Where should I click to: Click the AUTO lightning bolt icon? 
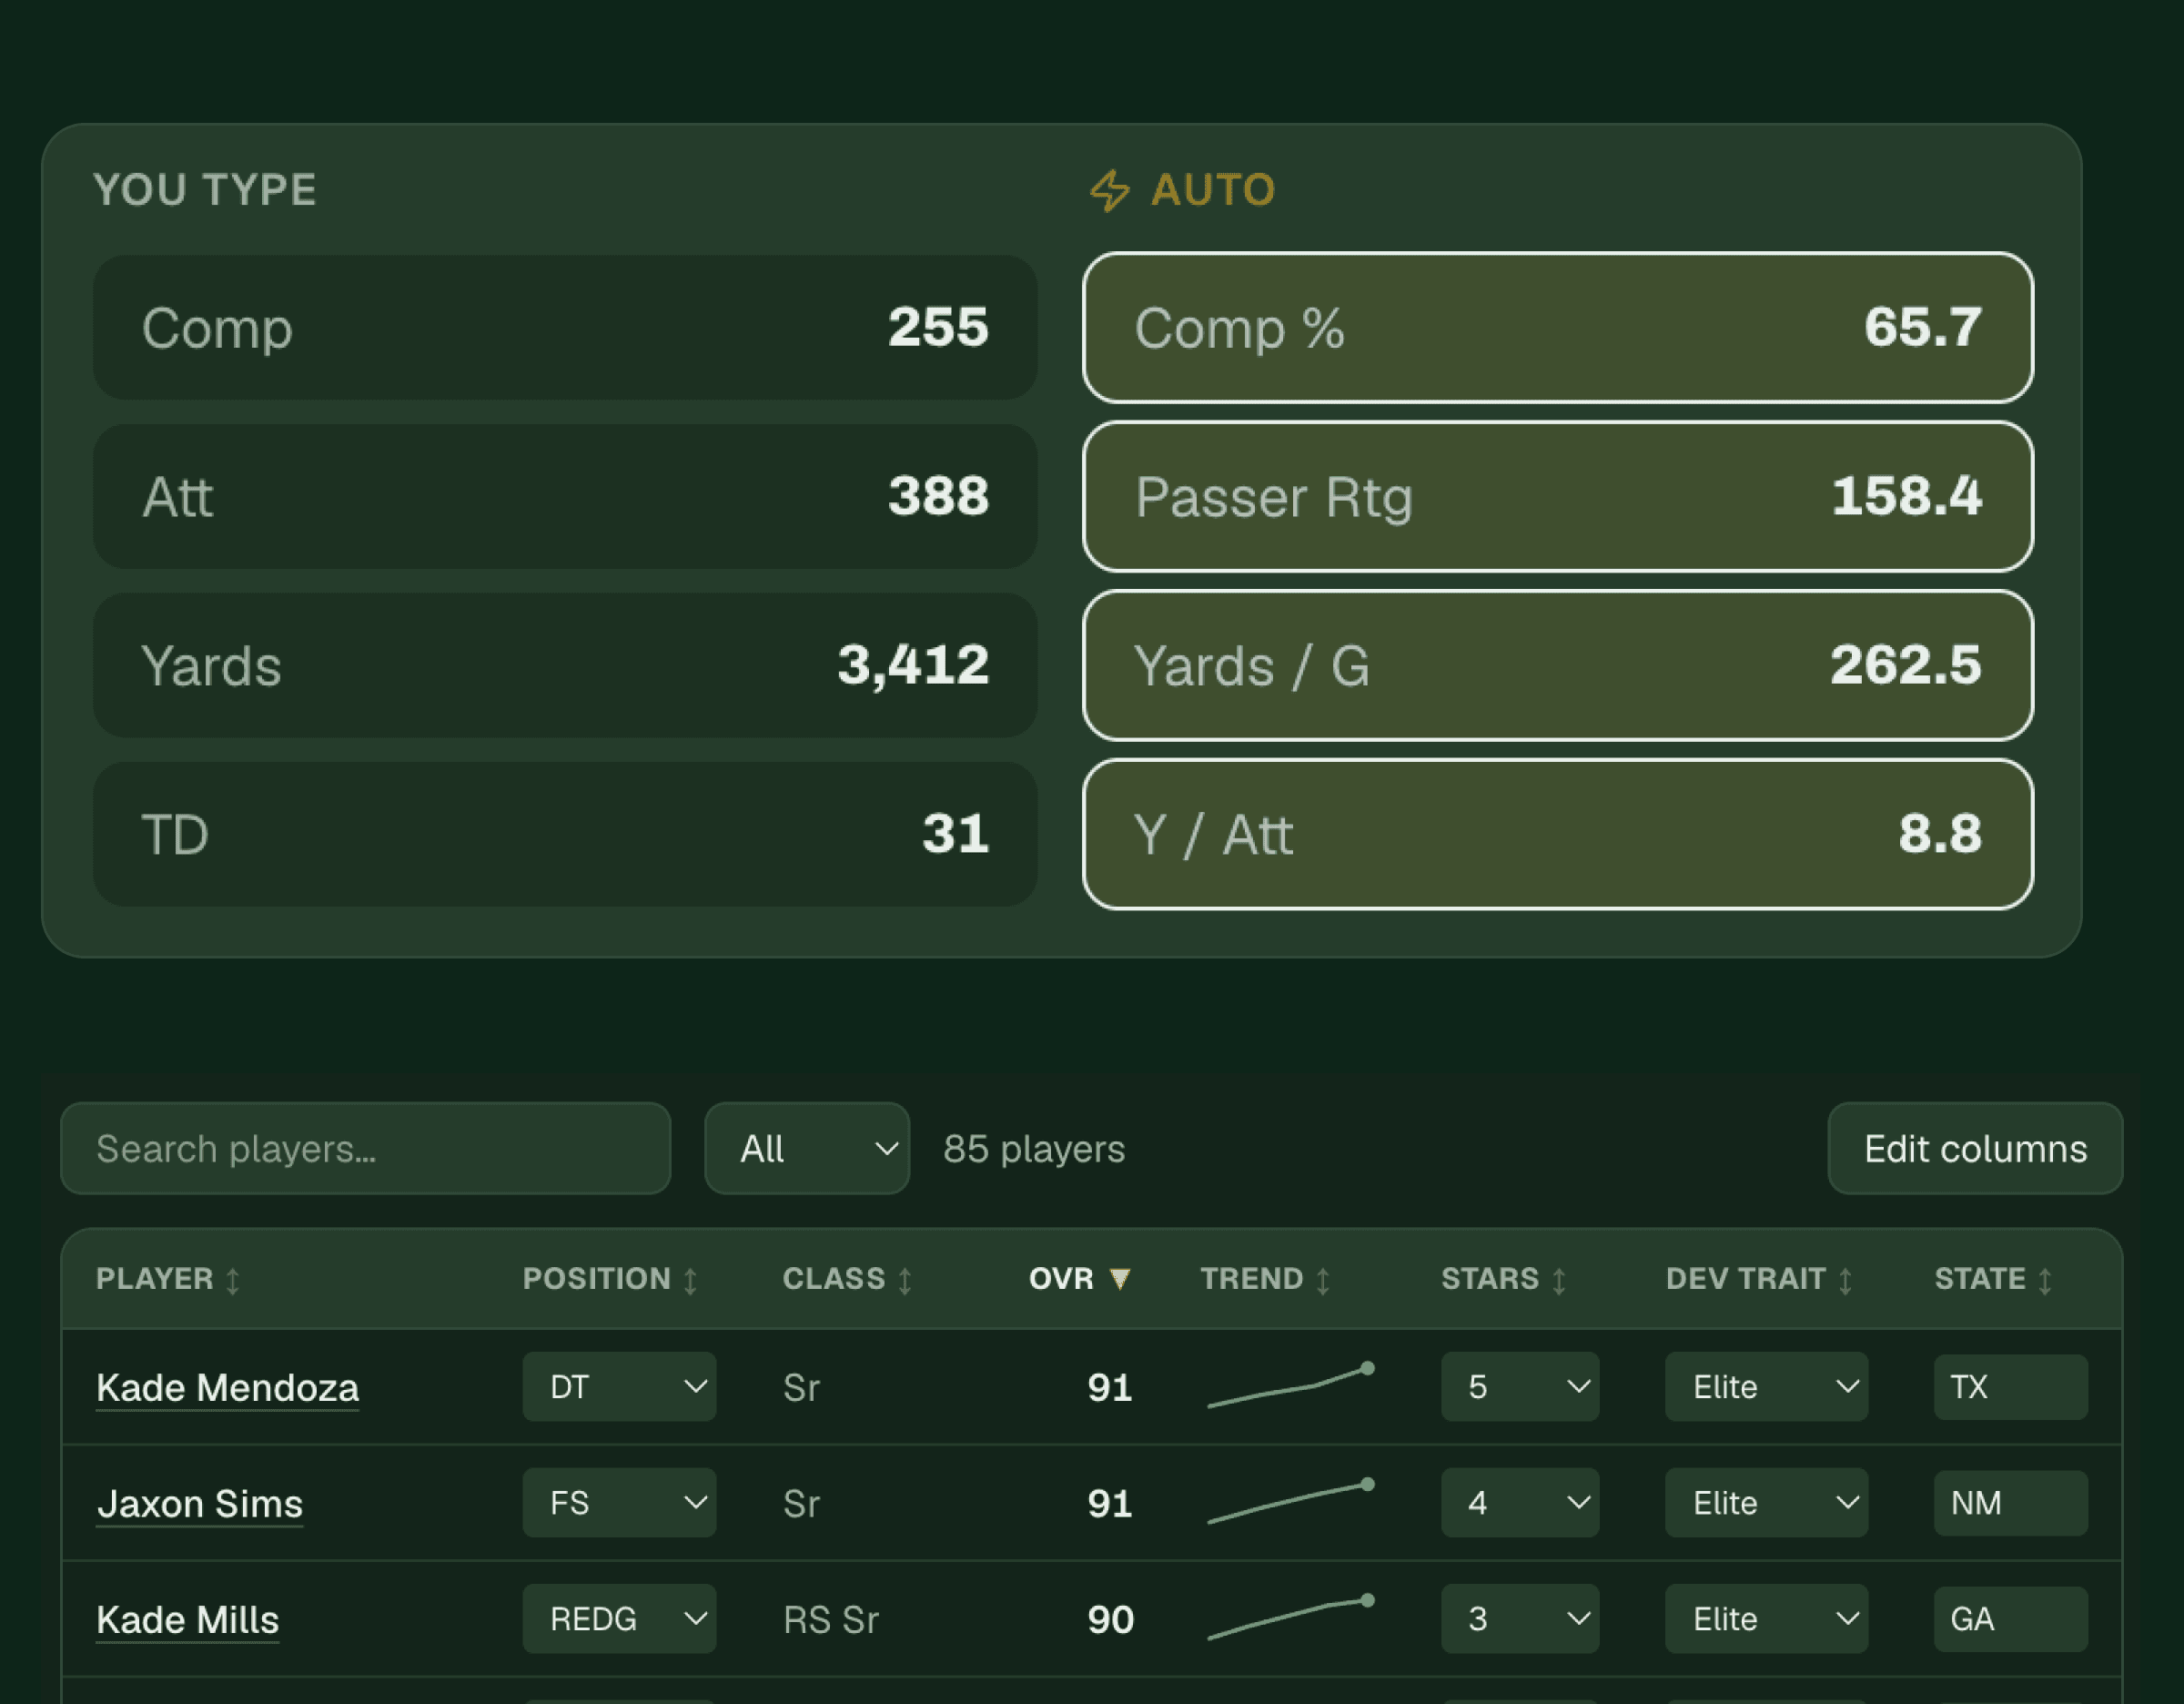coord(1109,190)
